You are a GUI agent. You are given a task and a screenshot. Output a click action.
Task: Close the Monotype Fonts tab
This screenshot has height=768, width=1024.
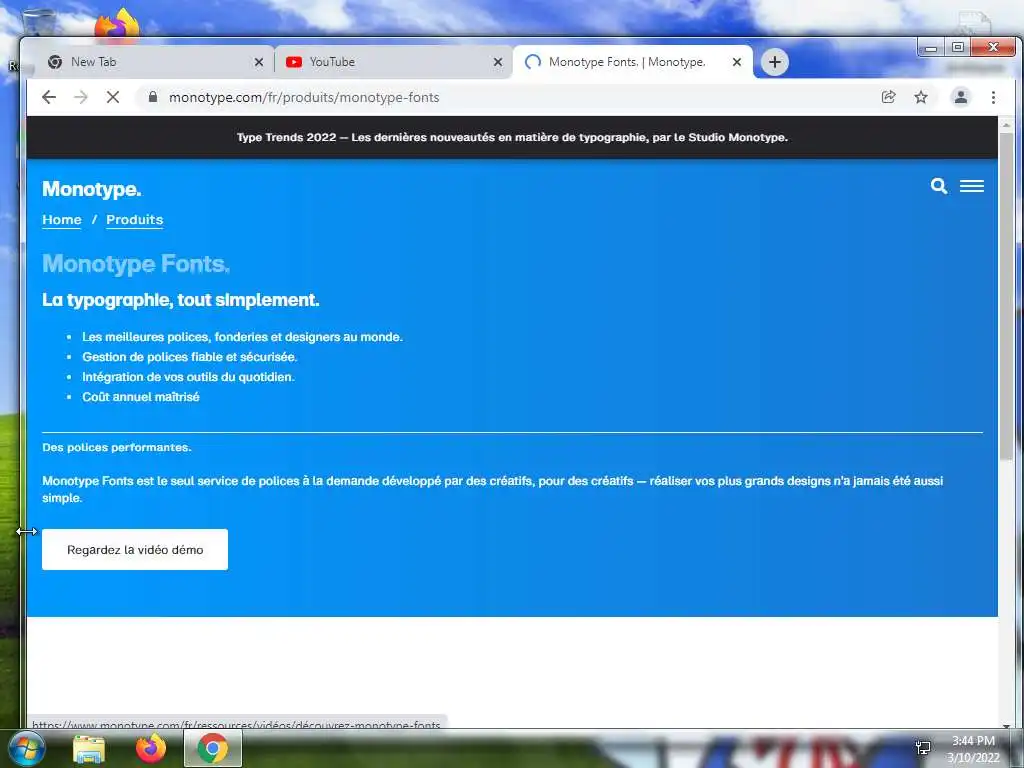[737, 62]
